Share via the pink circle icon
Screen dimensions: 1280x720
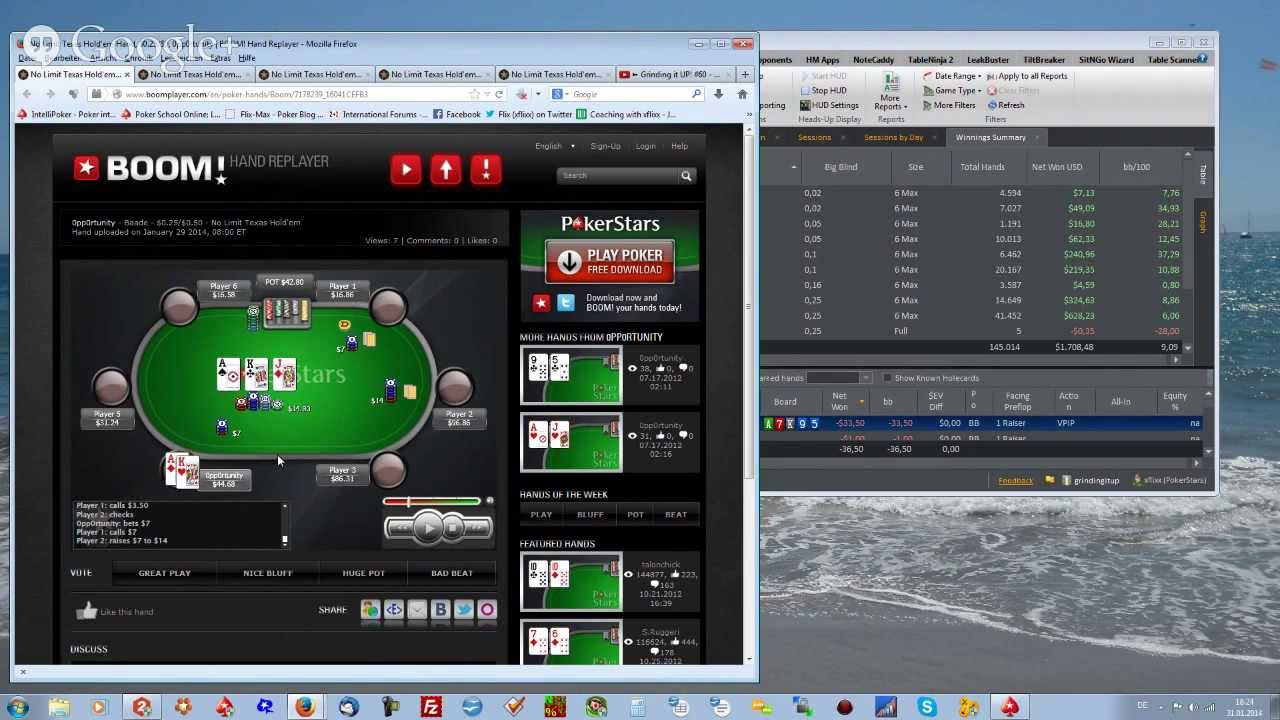pos(487,609)
